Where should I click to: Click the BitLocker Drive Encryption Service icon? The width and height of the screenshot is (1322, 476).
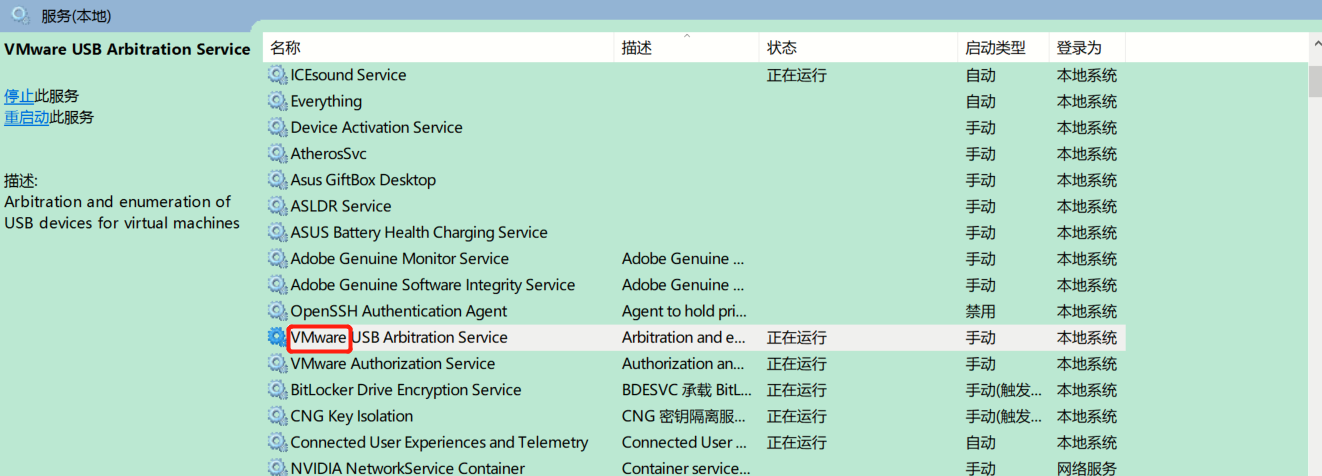(x=277, y=390)
